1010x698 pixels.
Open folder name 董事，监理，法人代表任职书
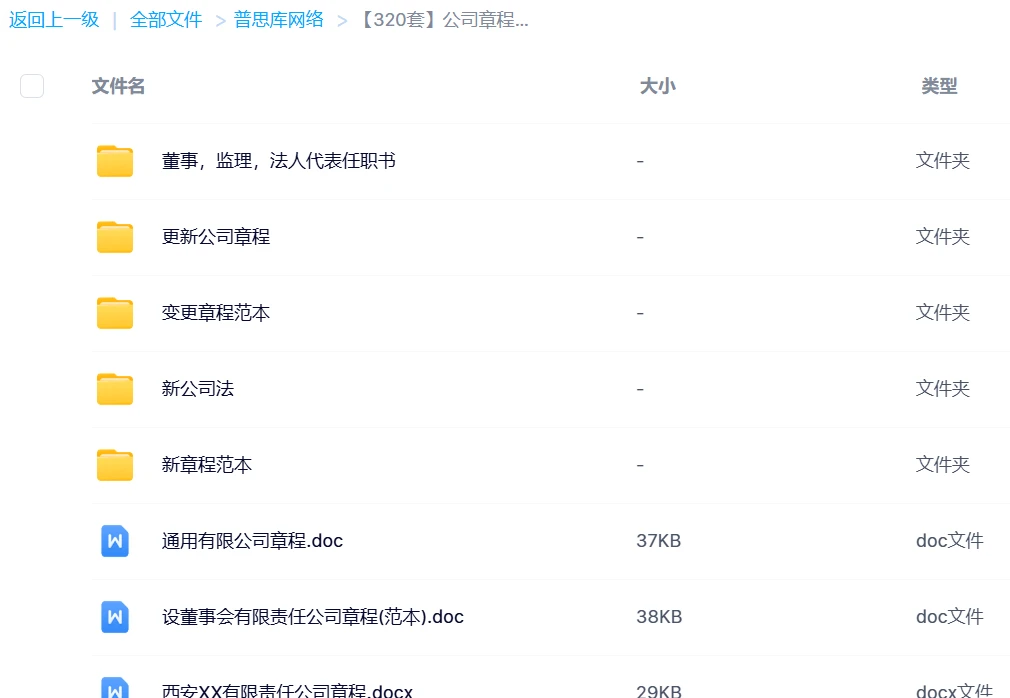(278, 161)
